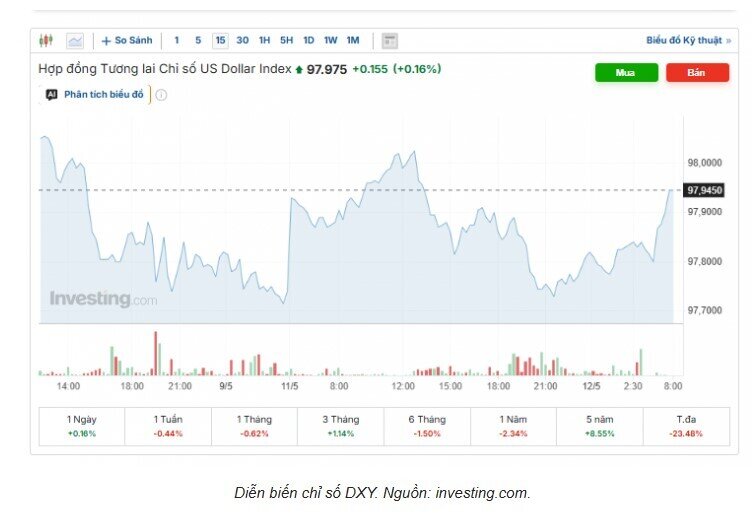
Task: Choose the 1M interval
Action: tap(353, 40)
